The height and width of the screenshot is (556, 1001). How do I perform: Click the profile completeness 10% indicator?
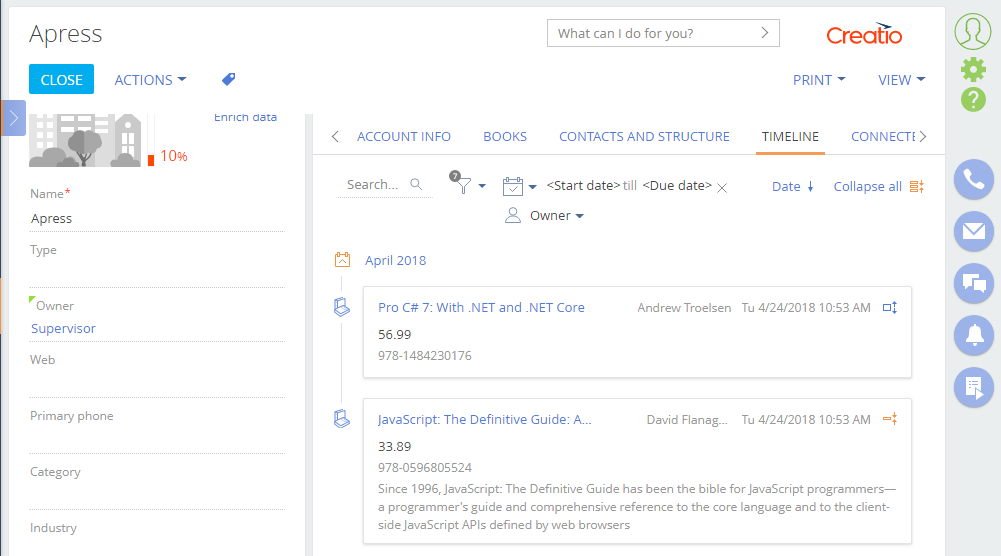[173, 156]
